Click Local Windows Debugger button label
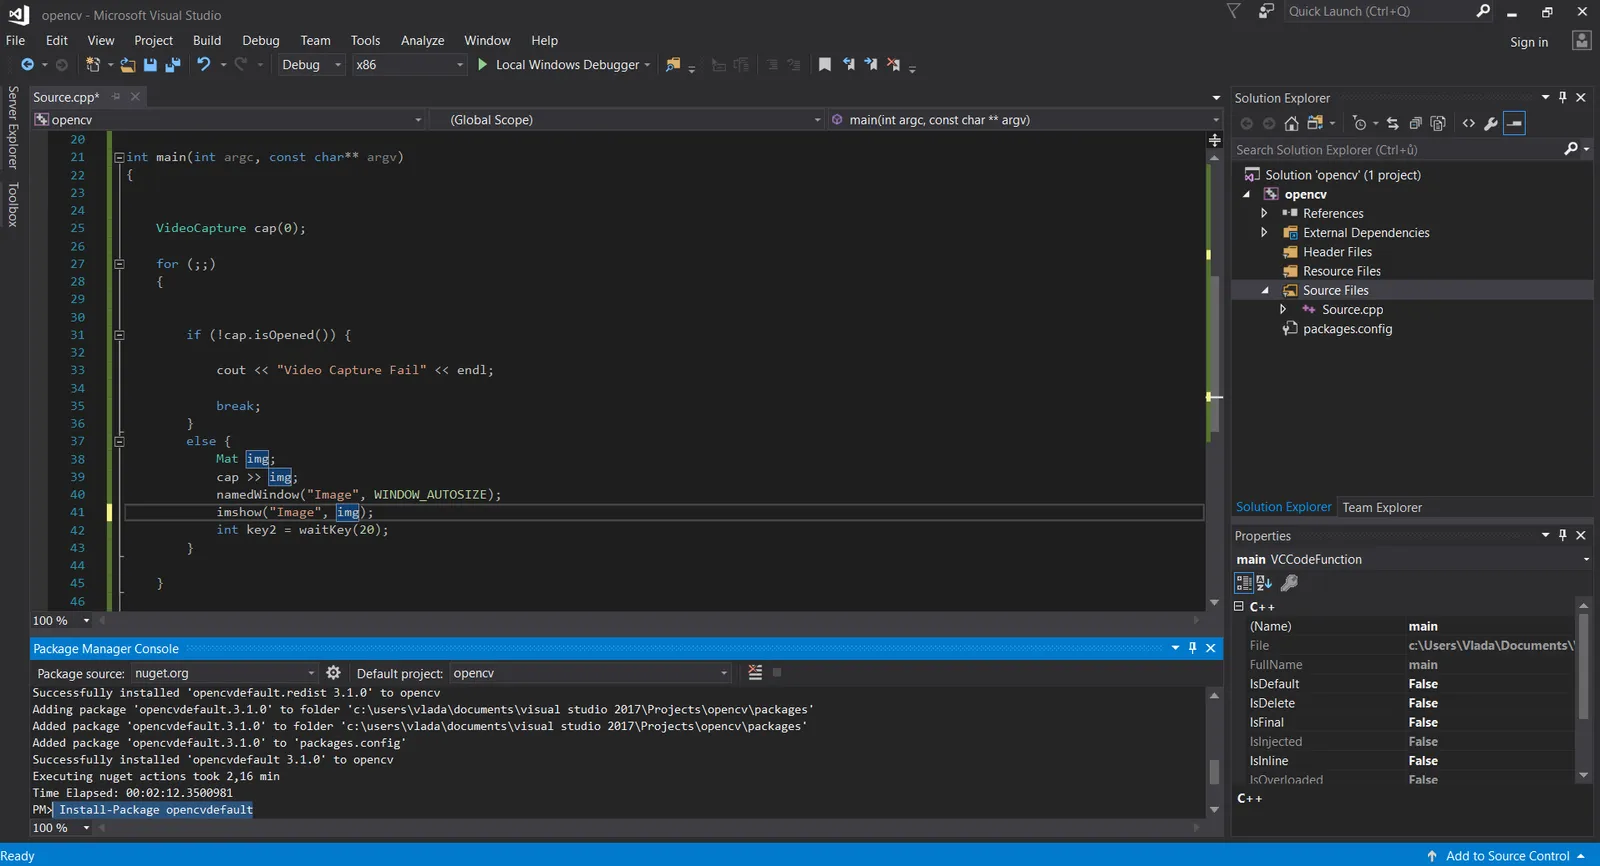 pyautogui.click(x=567, y=64)
